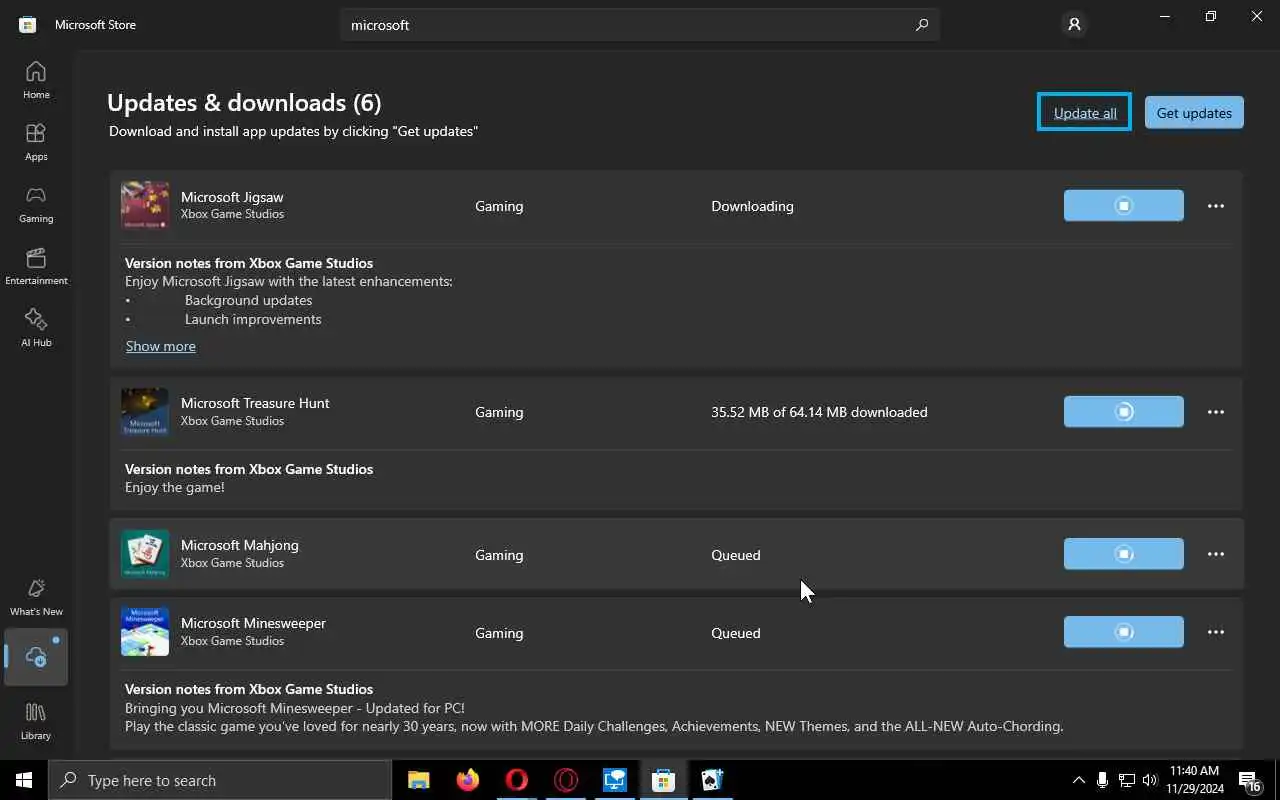Select the Microsoft Treasure Hunt title text

click(x=255, y=403)
